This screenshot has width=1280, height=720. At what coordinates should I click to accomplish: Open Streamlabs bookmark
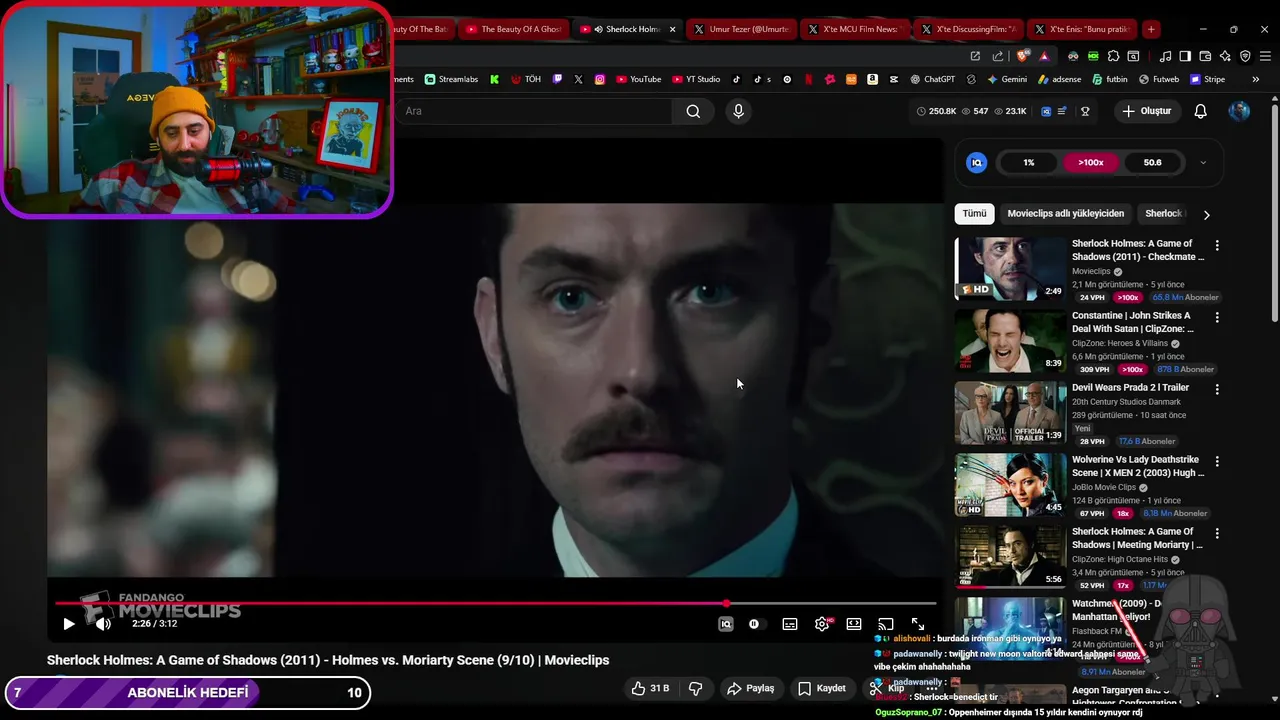pyautogui.click(x=452, y=79)
